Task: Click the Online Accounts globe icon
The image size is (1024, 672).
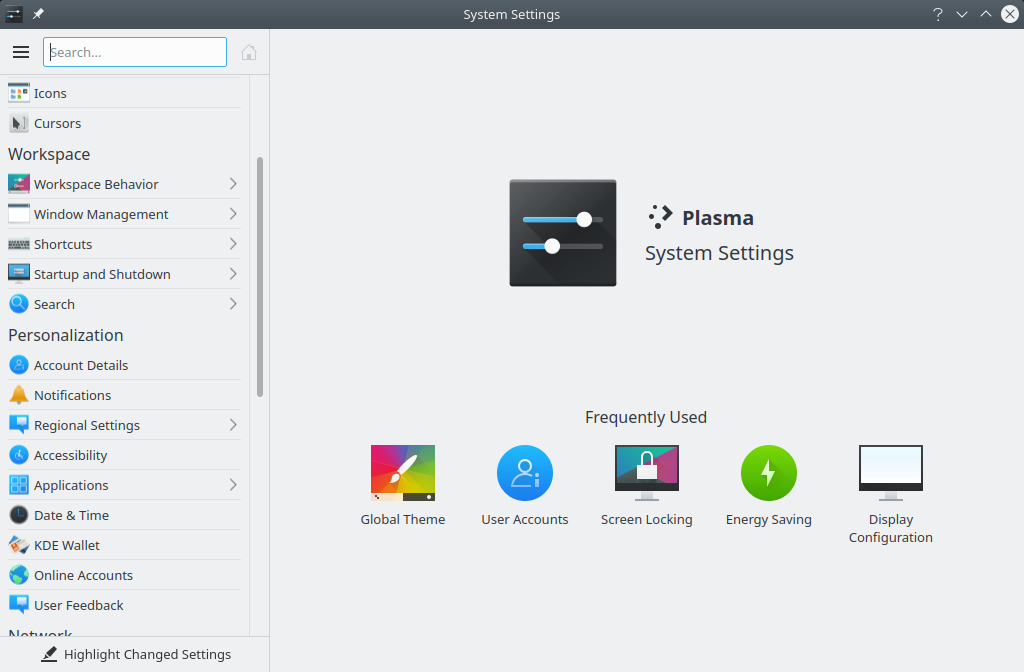Action: 19,575
